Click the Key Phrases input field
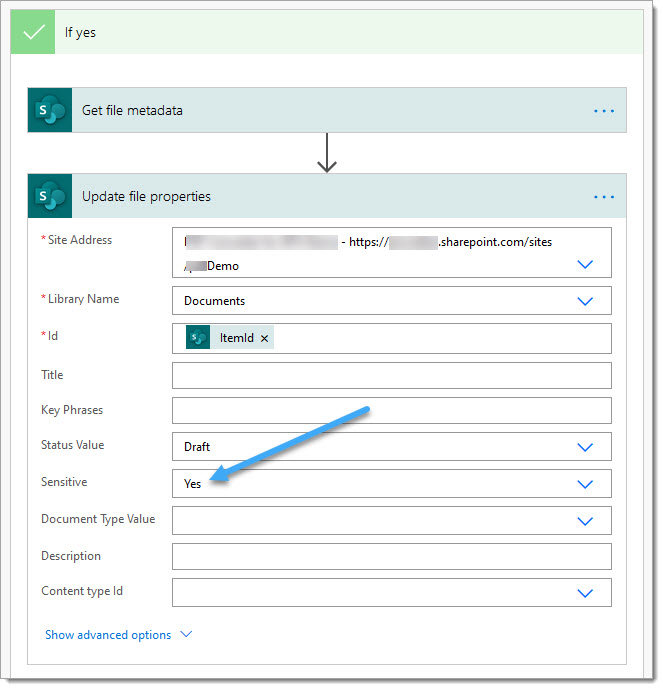663x689 pixels. point(391,411)
